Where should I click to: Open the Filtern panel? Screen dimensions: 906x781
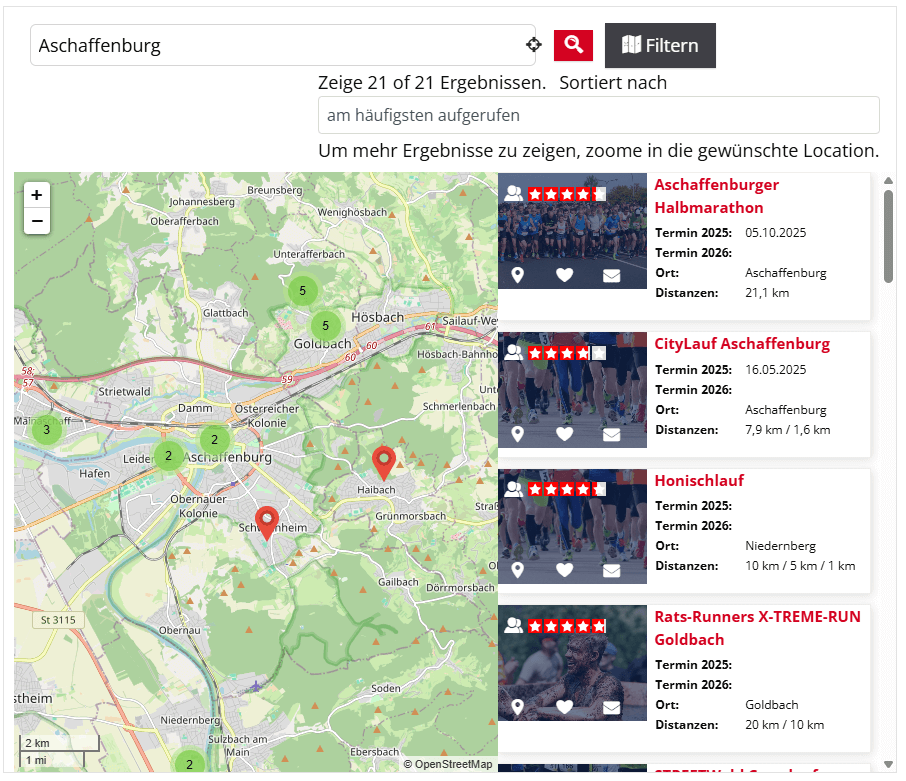point(660,45)
